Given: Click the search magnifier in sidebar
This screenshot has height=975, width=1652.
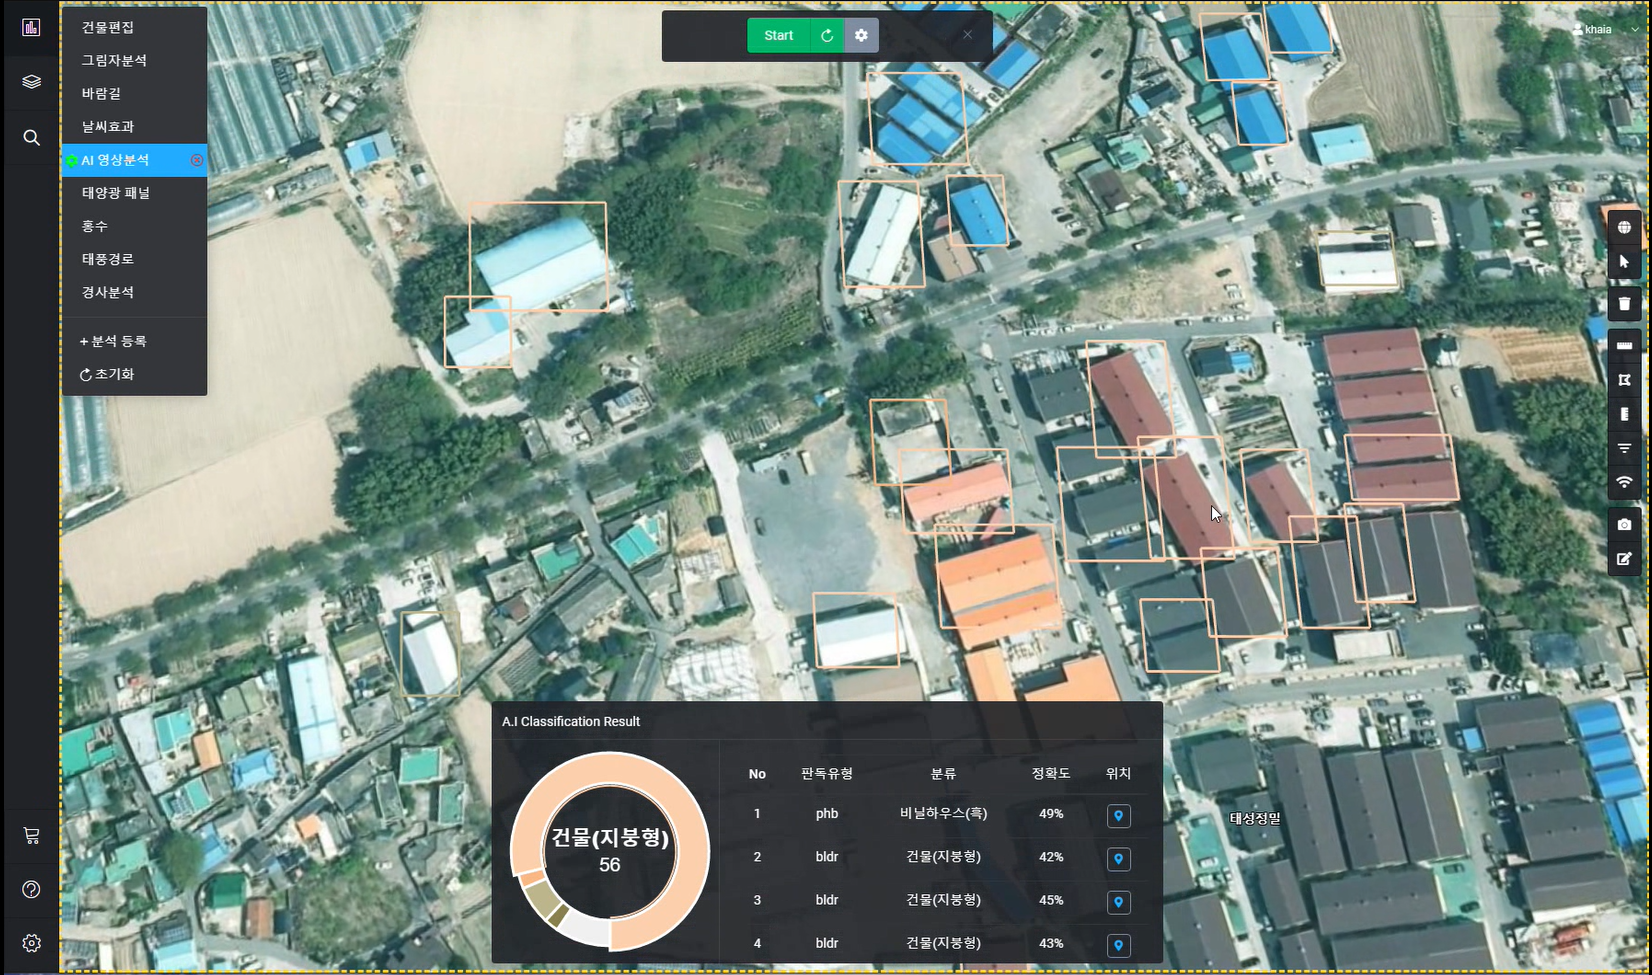Looking at the screenshot, I should [x=31, y=138].
